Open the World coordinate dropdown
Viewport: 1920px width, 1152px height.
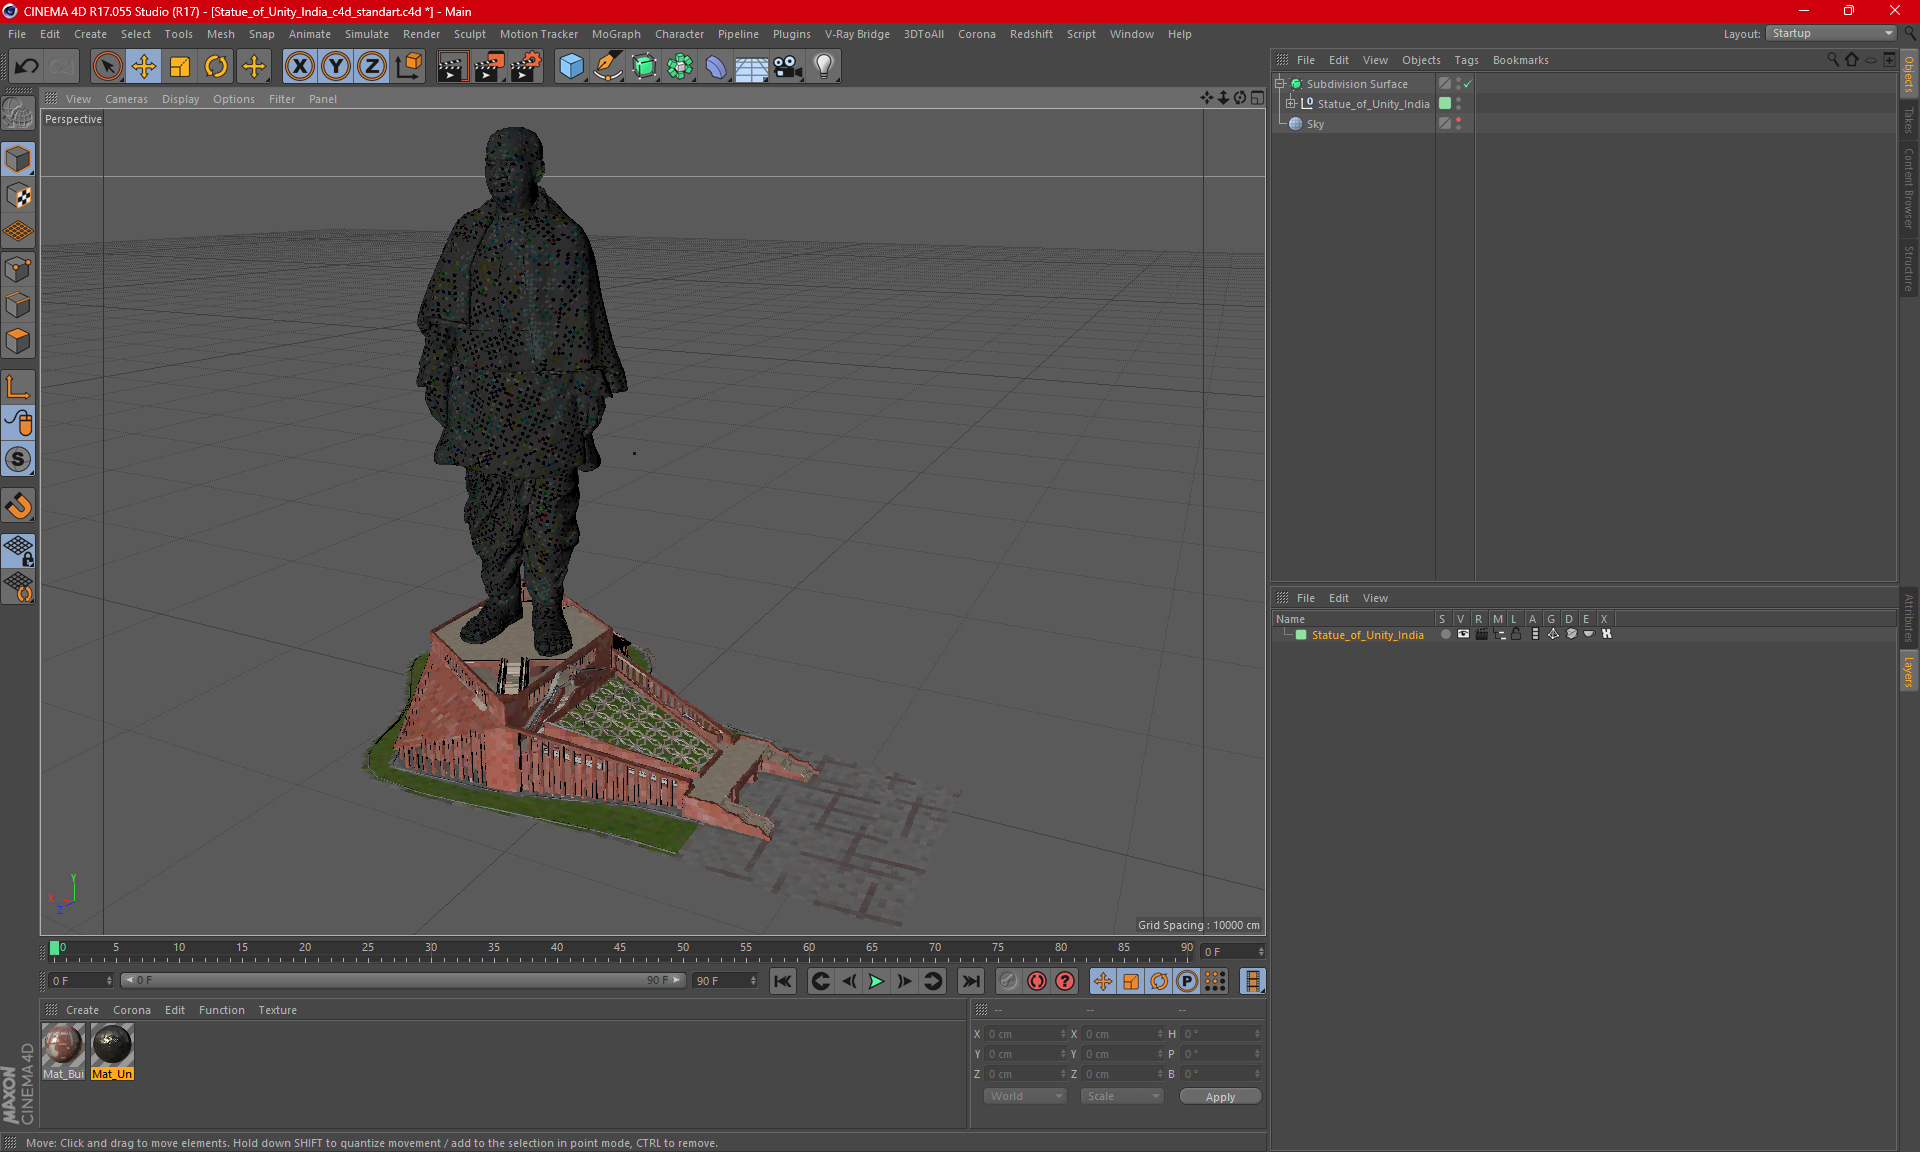[1025, 1096]
